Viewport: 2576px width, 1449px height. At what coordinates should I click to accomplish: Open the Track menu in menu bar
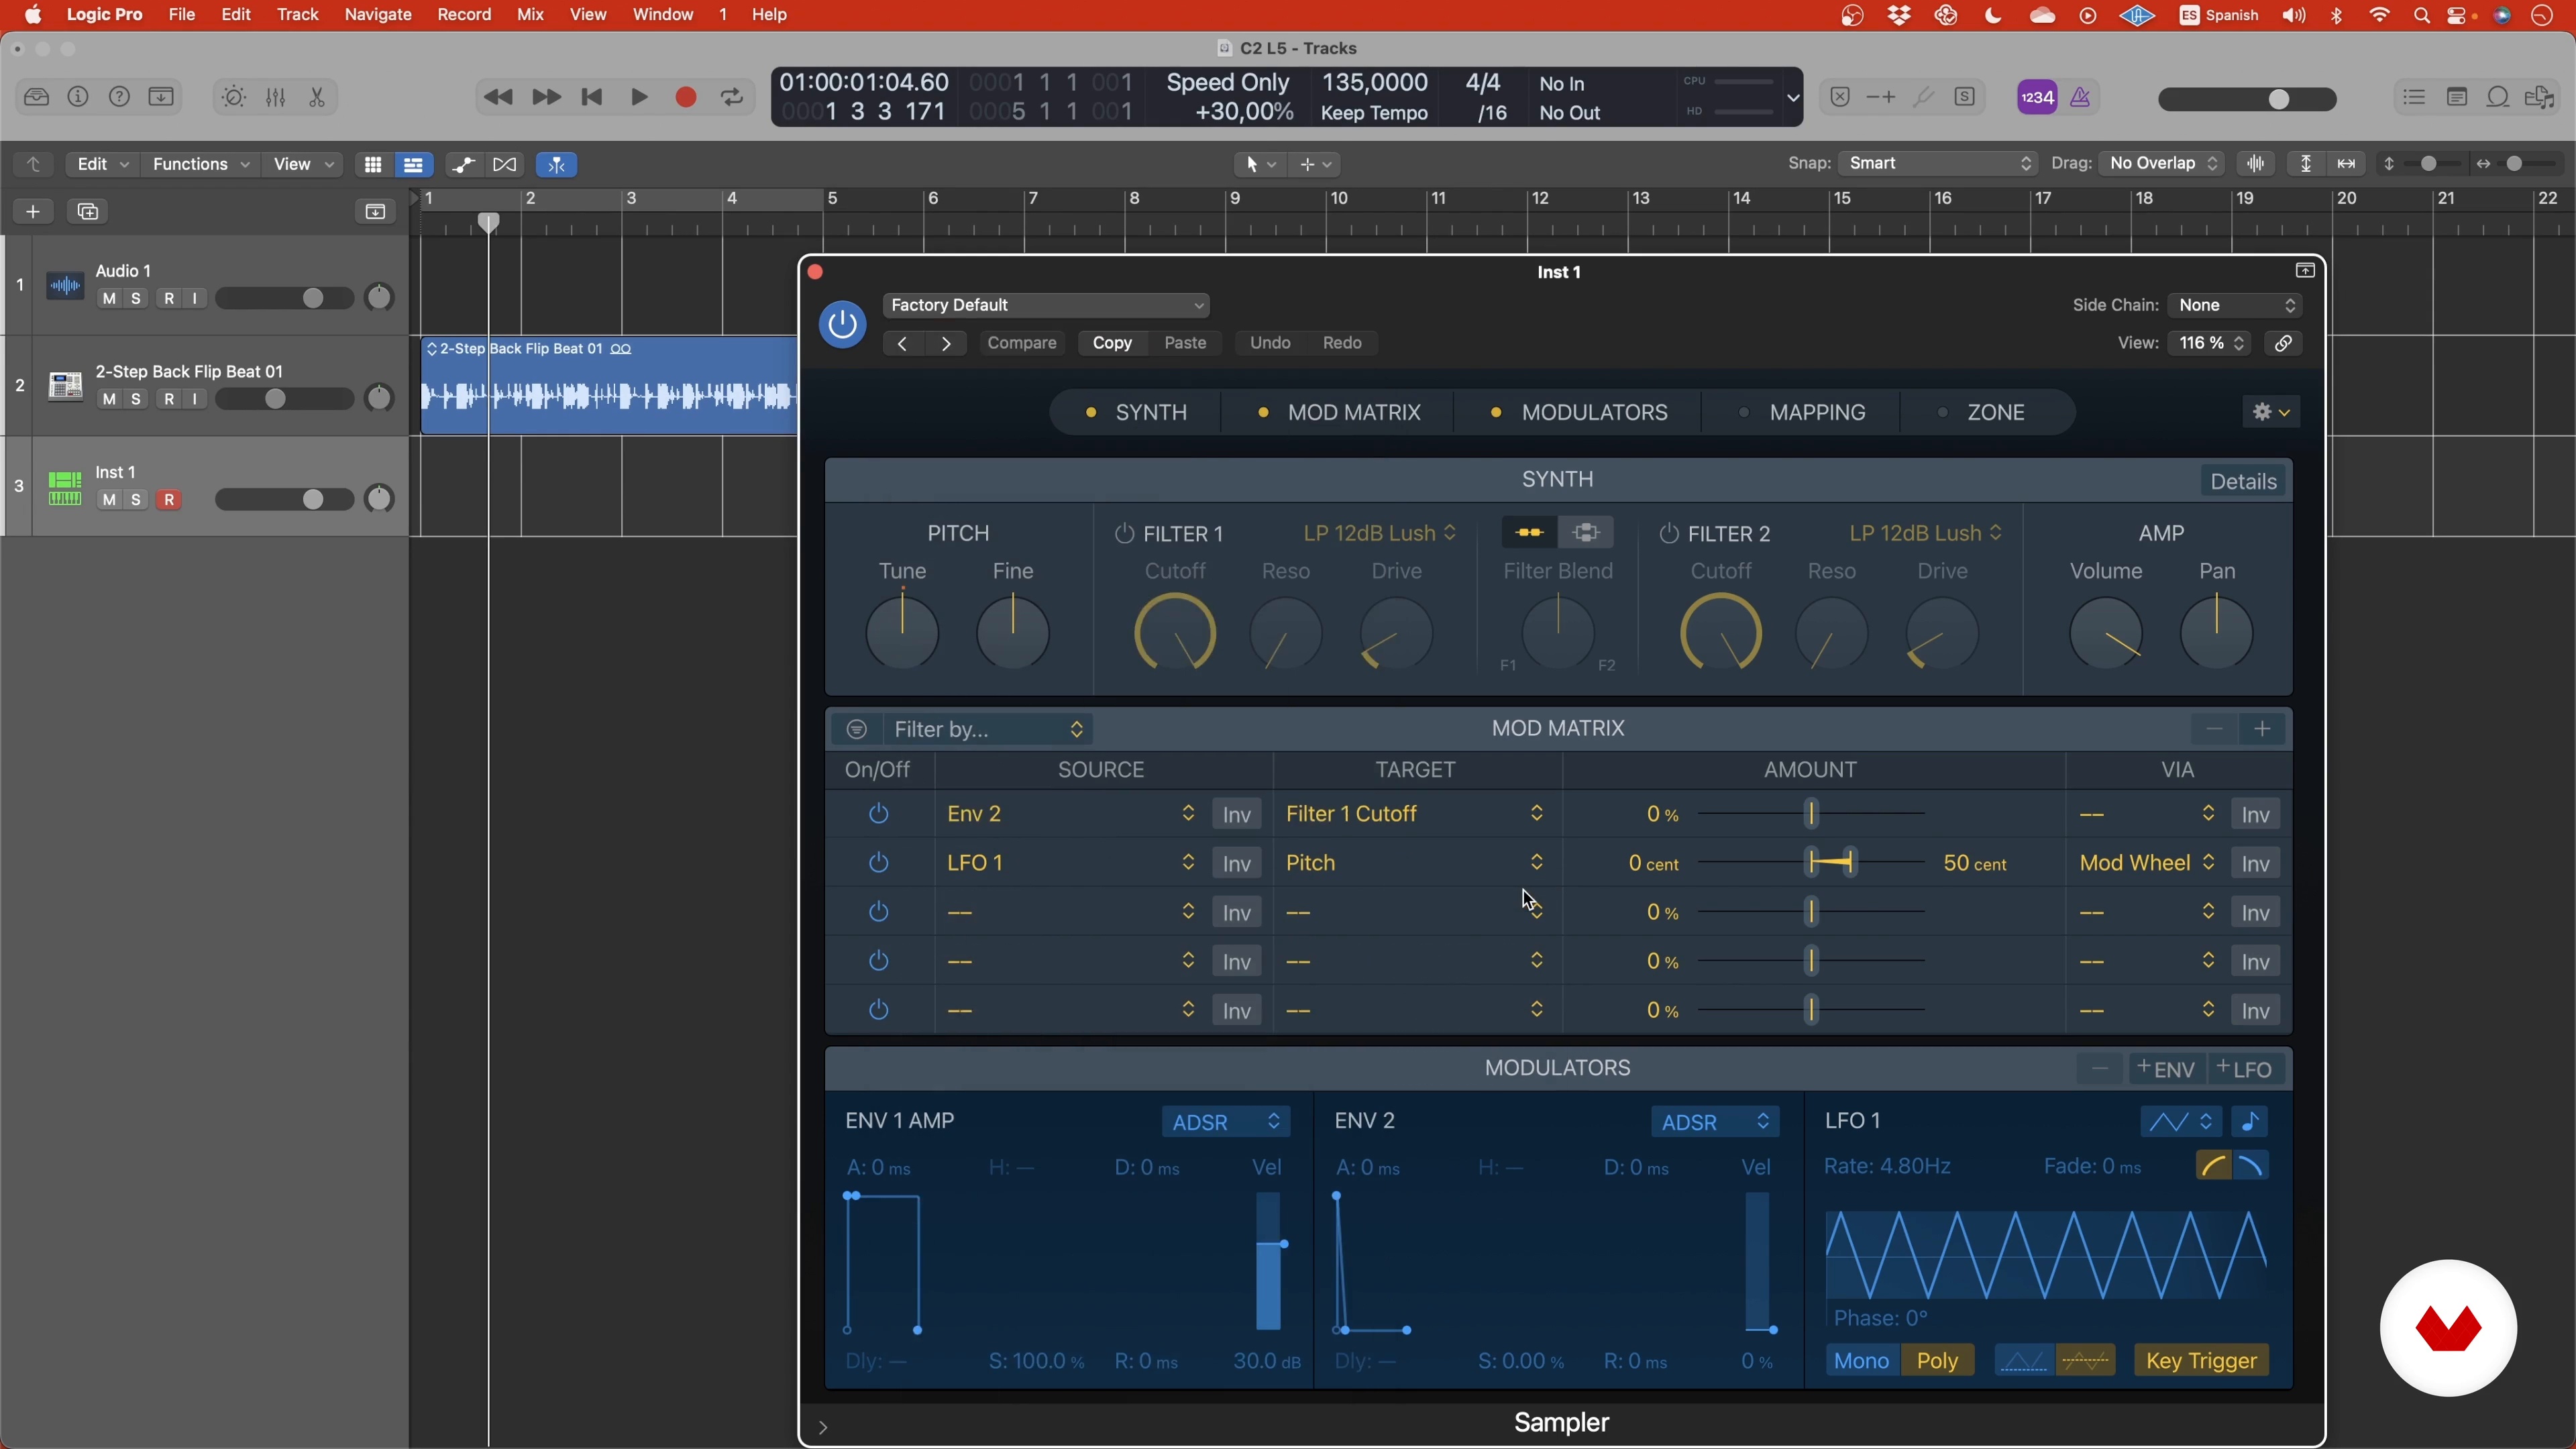click(x=297, y=15)
